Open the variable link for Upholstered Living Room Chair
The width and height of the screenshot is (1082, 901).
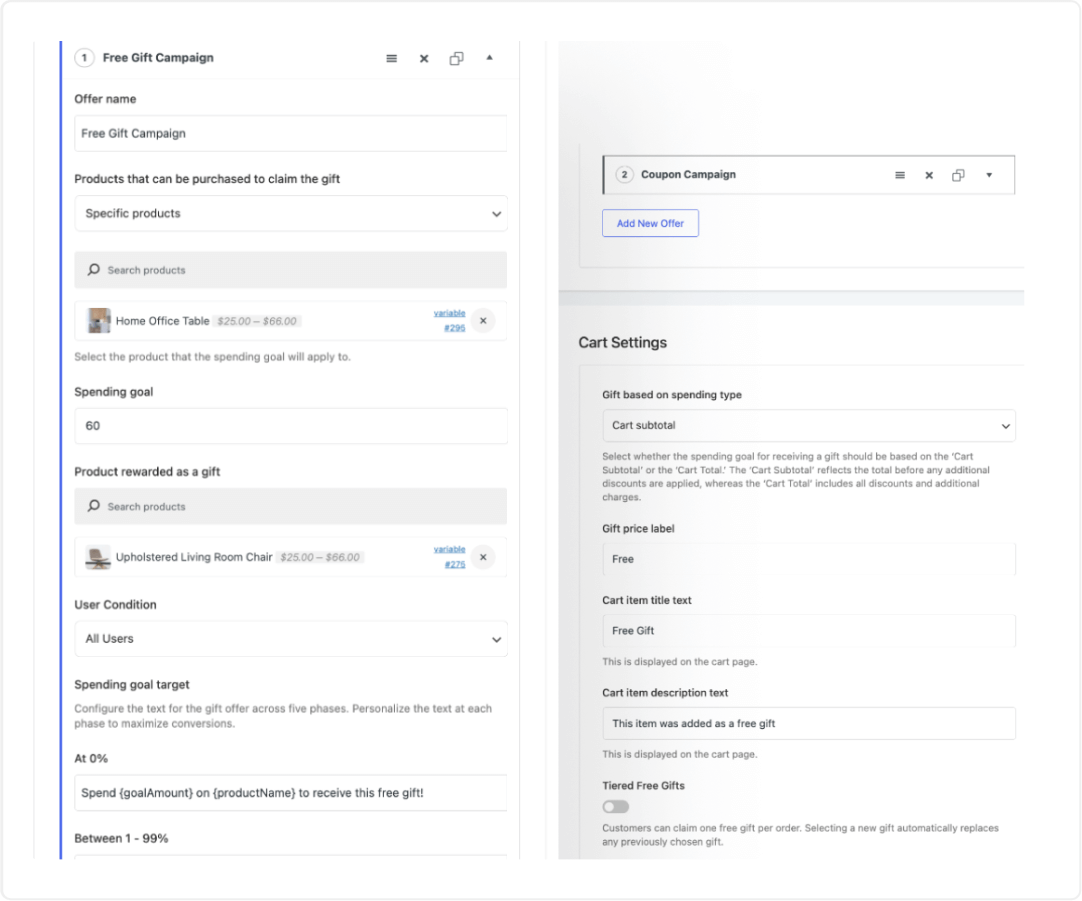(449, 550)
